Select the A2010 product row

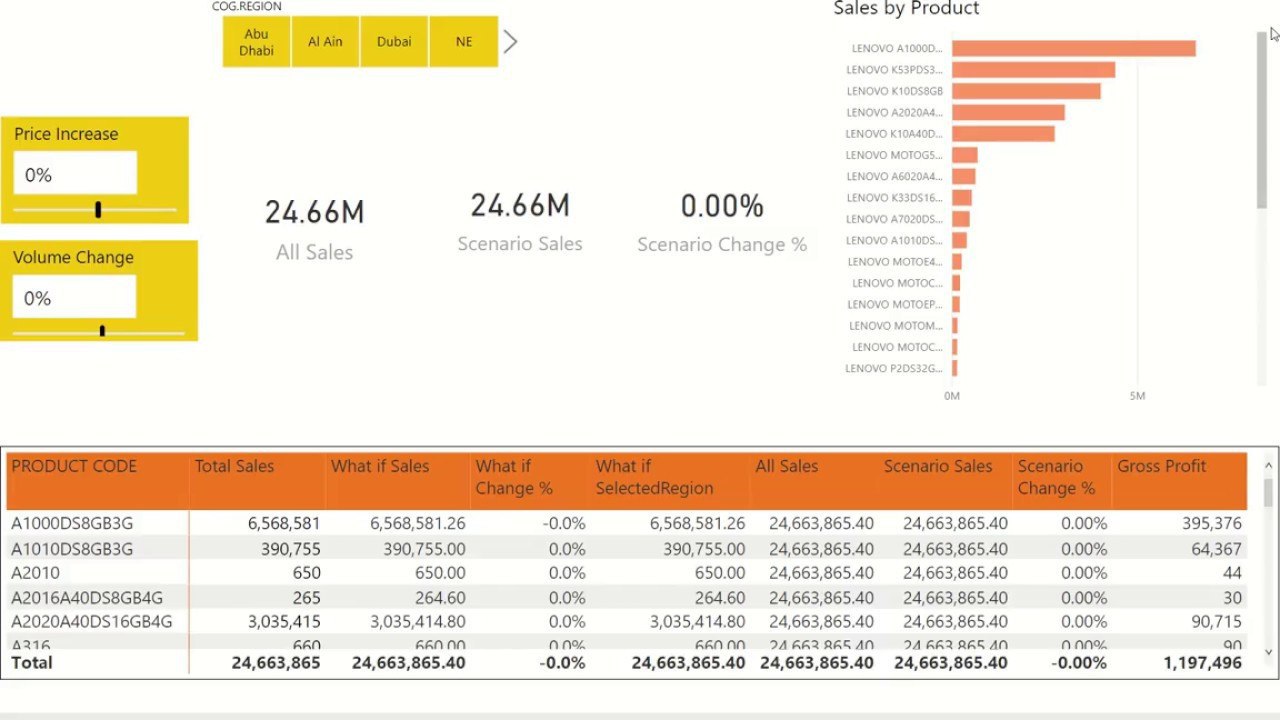tap(626, 573)
